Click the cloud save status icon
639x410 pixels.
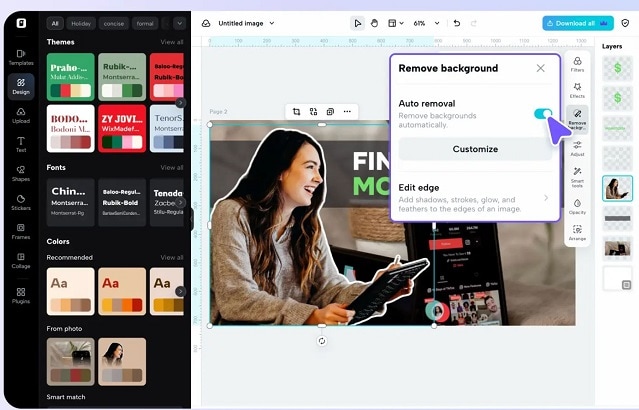click(x=206, y=23)
